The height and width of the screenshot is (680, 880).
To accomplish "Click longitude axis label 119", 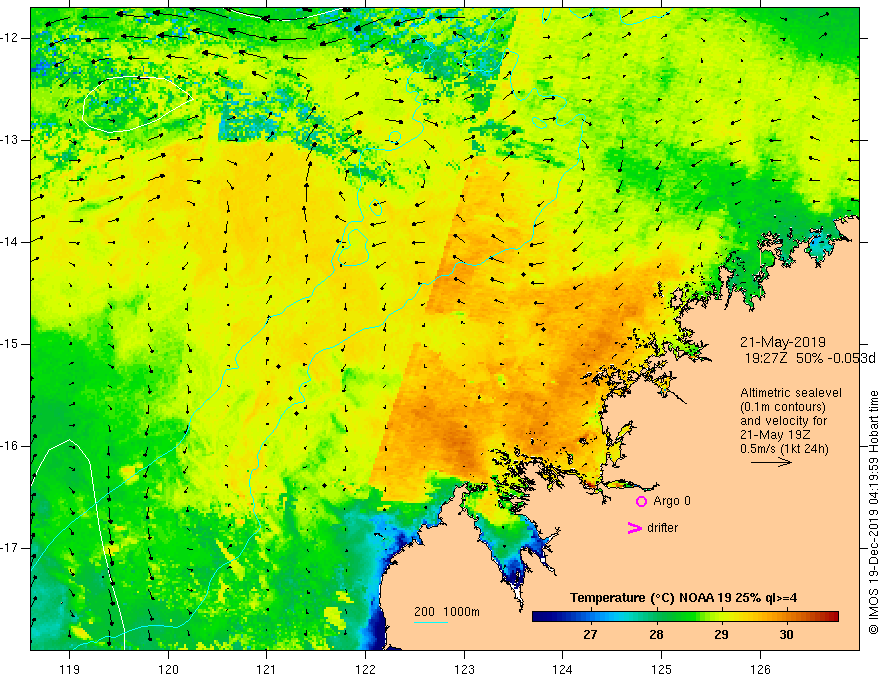I will click(x=70, y=669).
